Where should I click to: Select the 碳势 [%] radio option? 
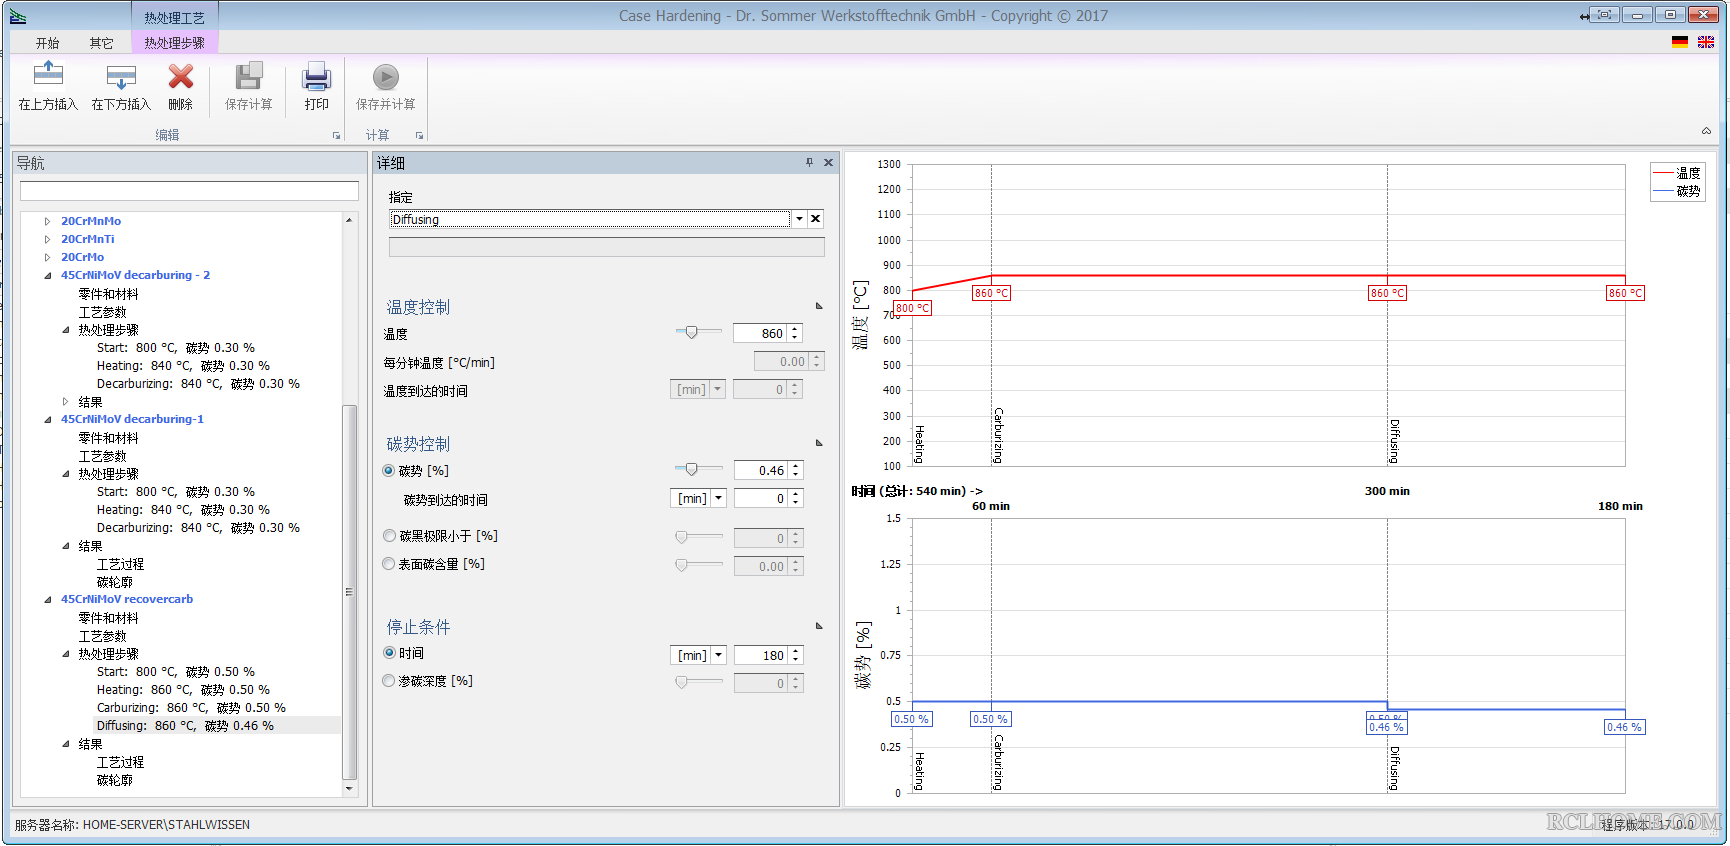[x=389, y=471]
